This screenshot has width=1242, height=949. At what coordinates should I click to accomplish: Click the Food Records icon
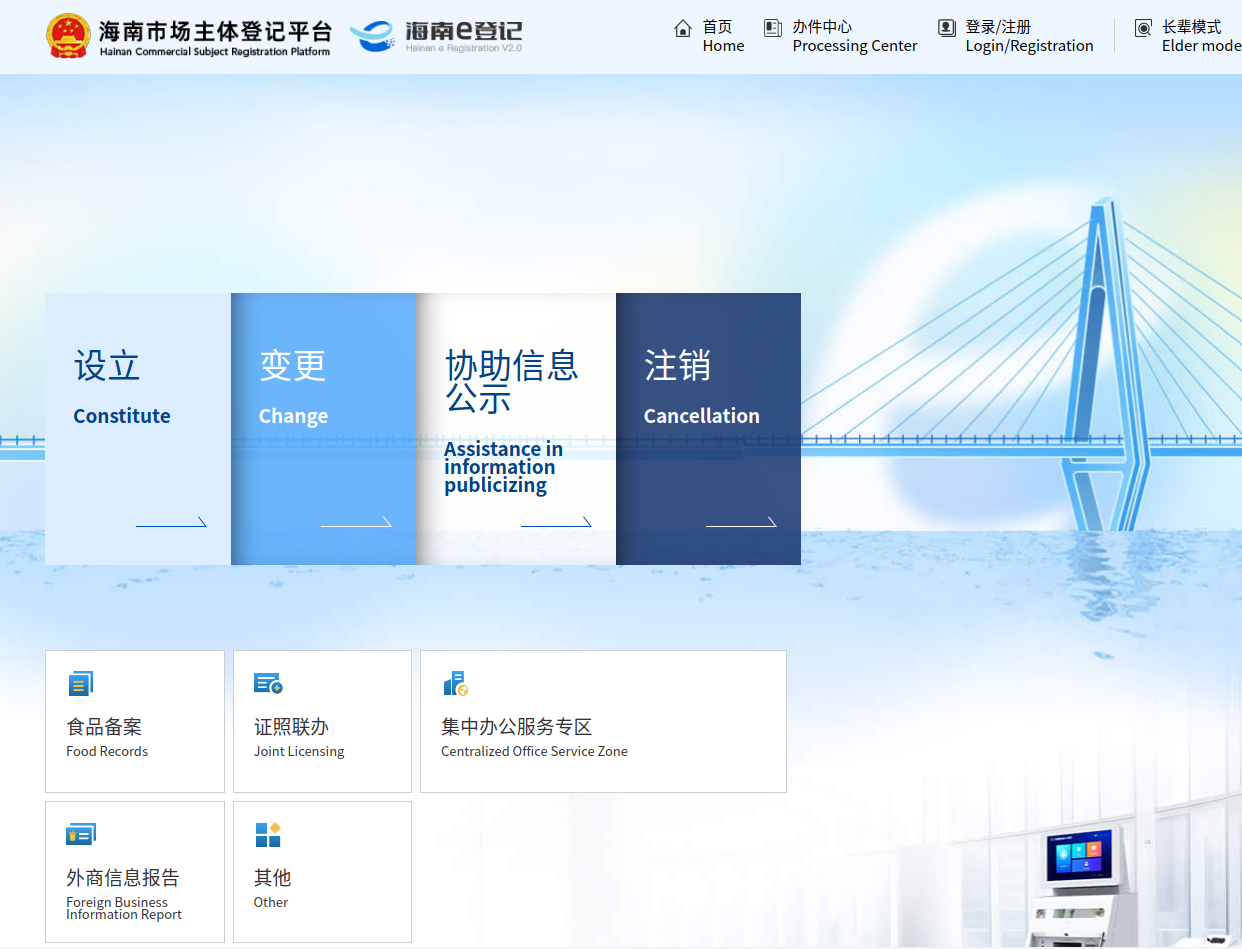(x=80, y=684)
